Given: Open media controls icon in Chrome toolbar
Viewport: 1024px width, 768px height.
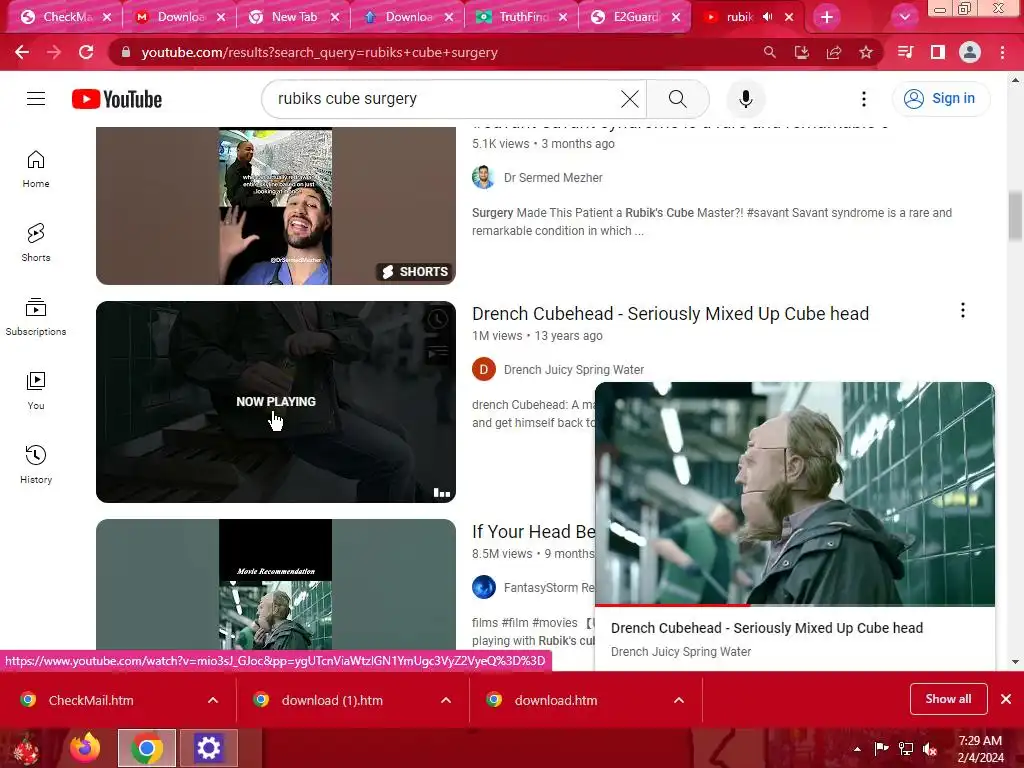Looking at the screenshot, I should [906, 52].
